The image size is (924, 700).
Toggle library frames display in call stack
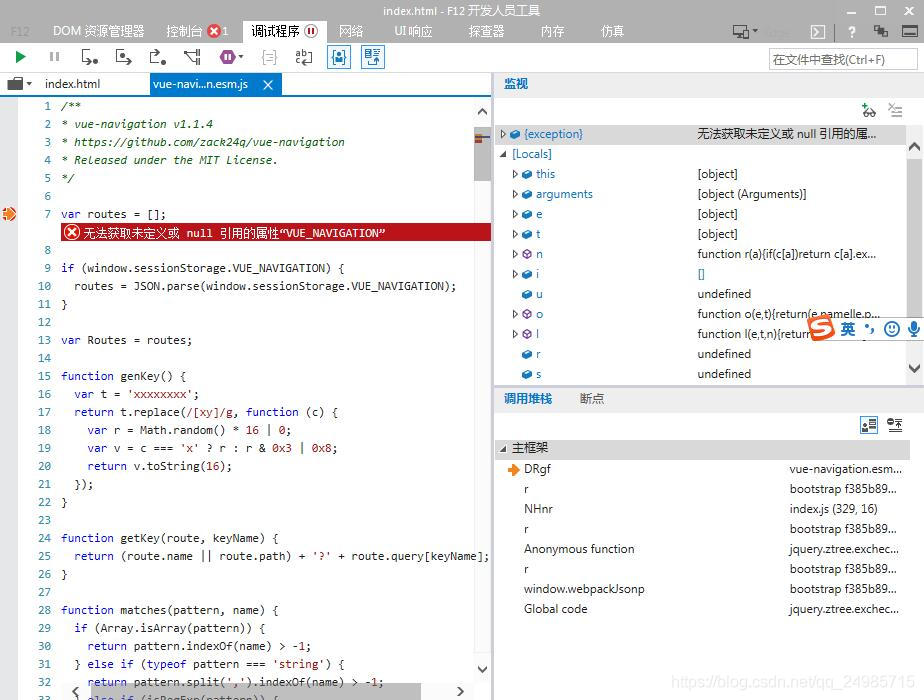click(x=869, y=425)
